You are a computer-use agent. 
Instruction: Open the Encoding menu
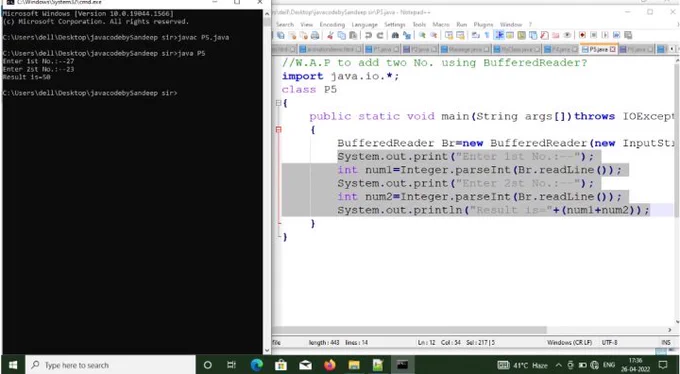point(332,24)
